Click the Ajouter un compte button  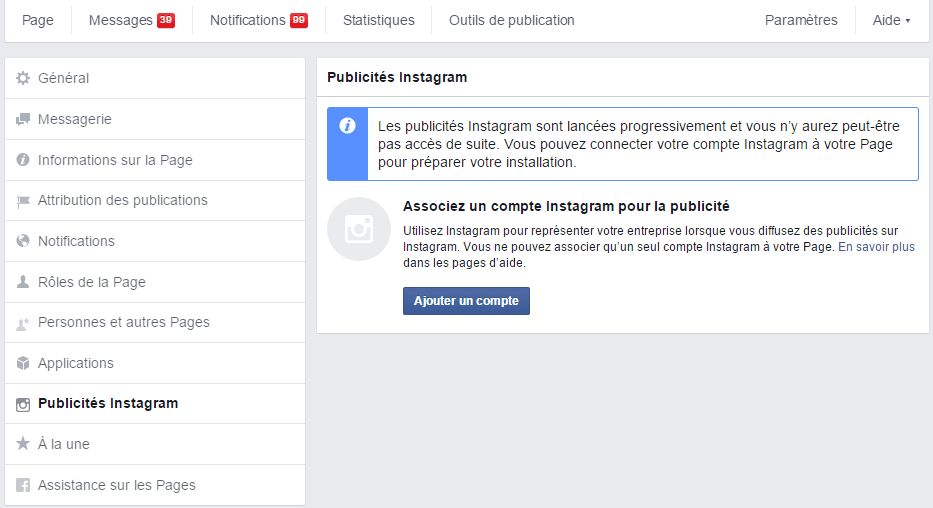click(466, 301)
